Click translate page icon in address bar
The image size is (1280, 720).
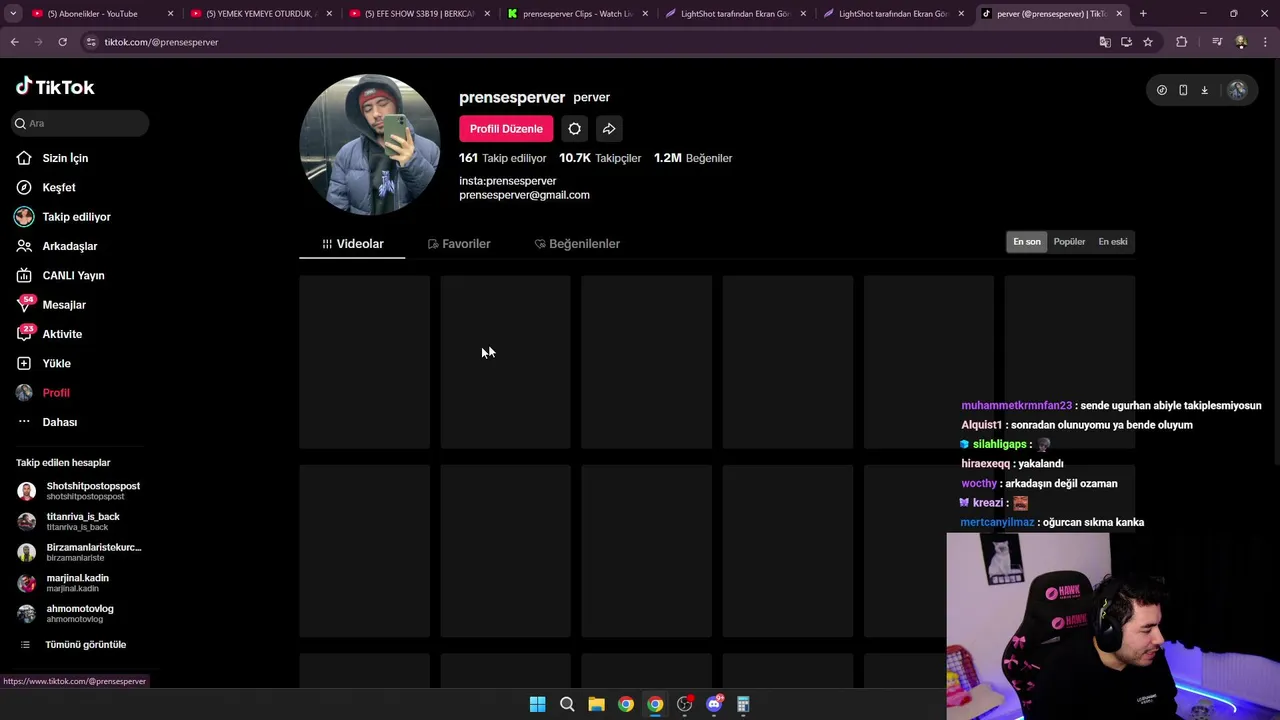1104,42
